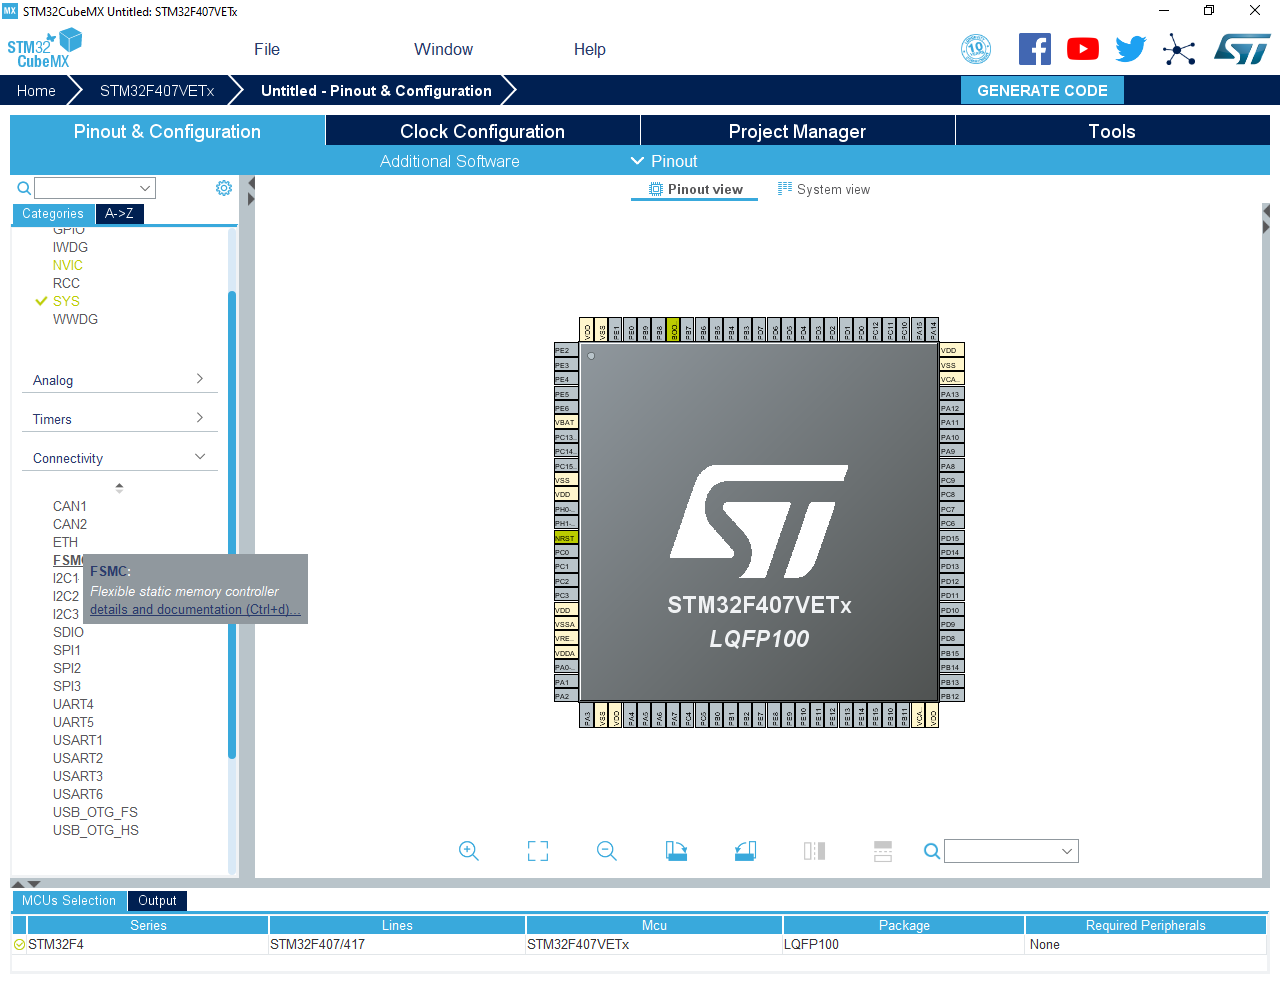Screen dimensions: 1280x983
Task: Click the Pinout view chip icon
Action: point(656,189)
